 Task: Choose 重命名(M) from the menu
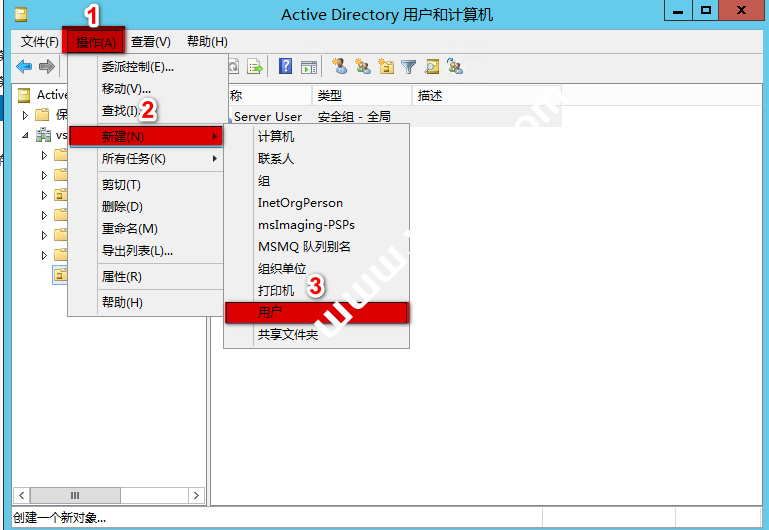tap(146, 228)
